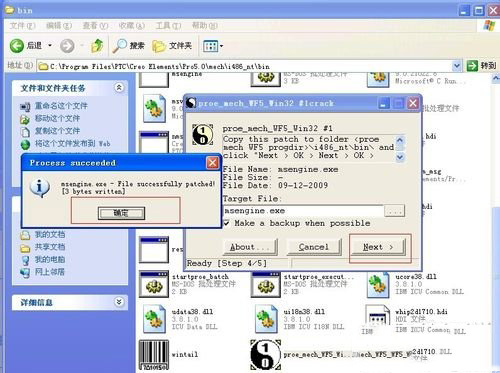Select startproe_execut... batch file icon
The image size is (500, 373).
[x=266, y=284]
